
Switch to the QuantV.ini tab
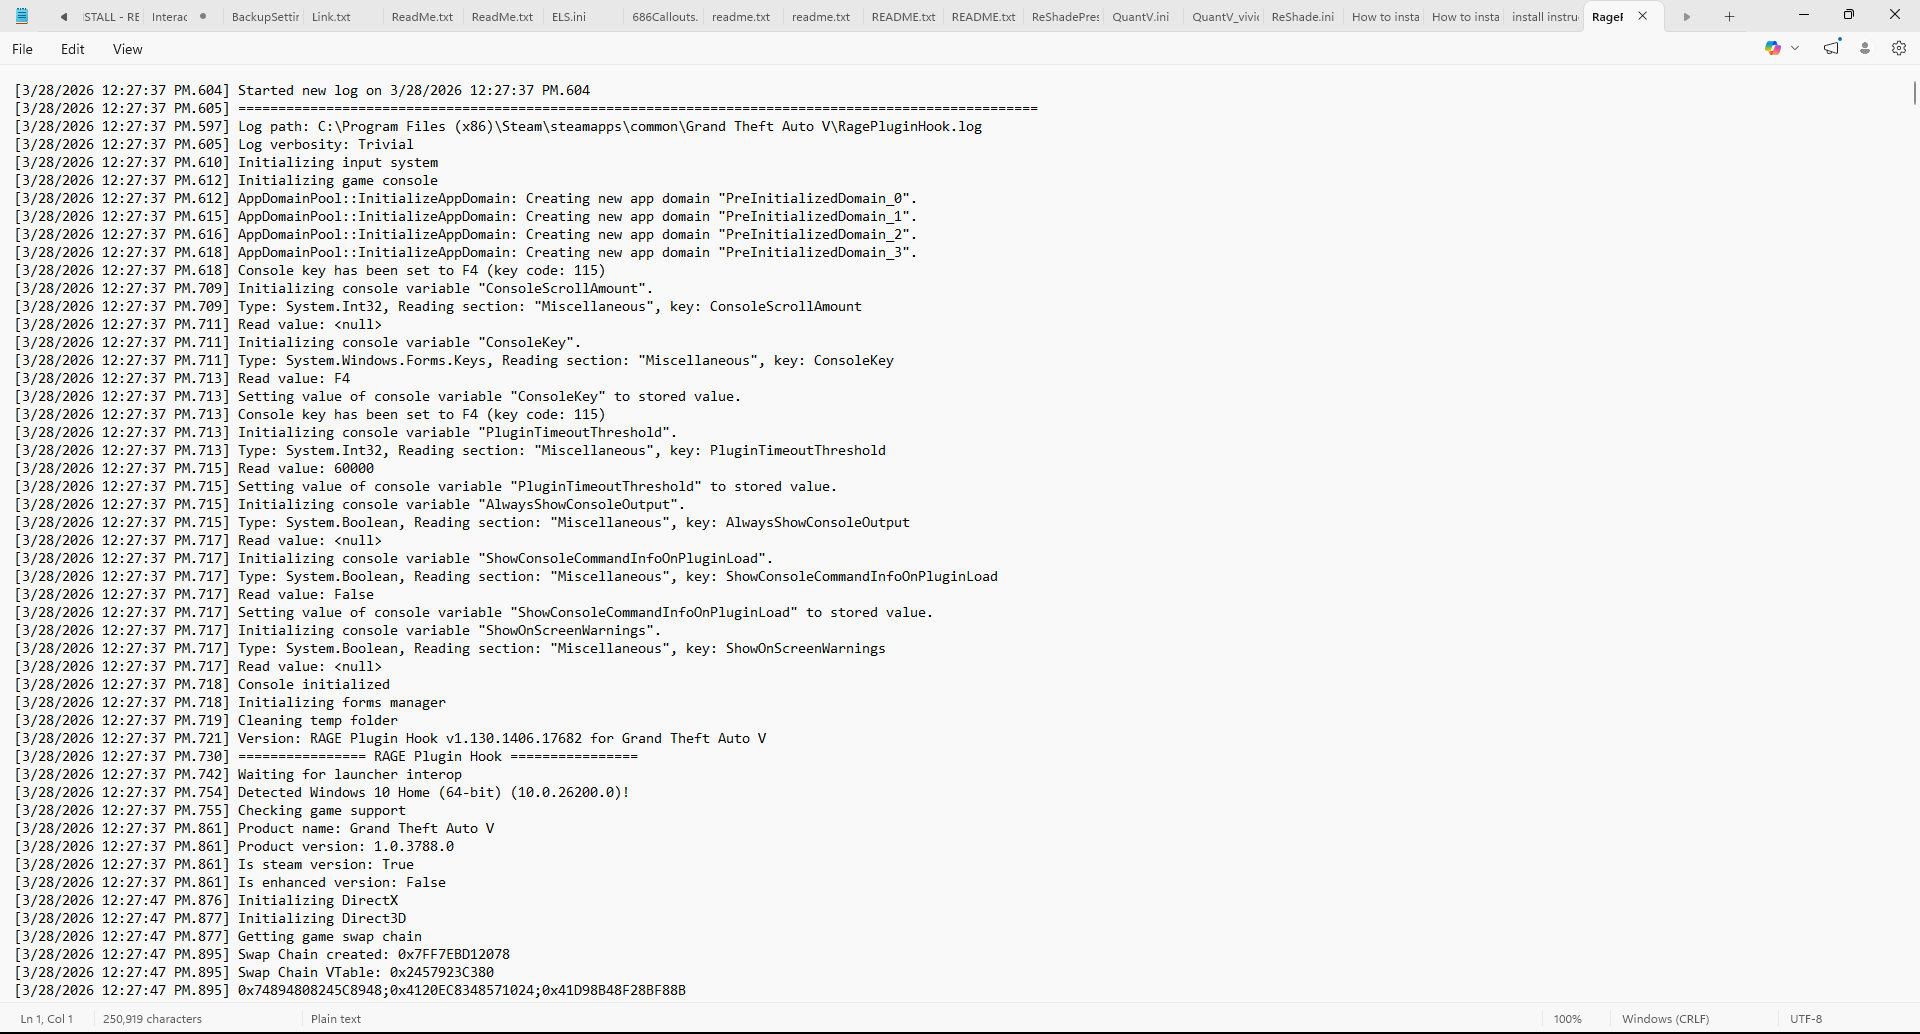[x=1141, y=17]
